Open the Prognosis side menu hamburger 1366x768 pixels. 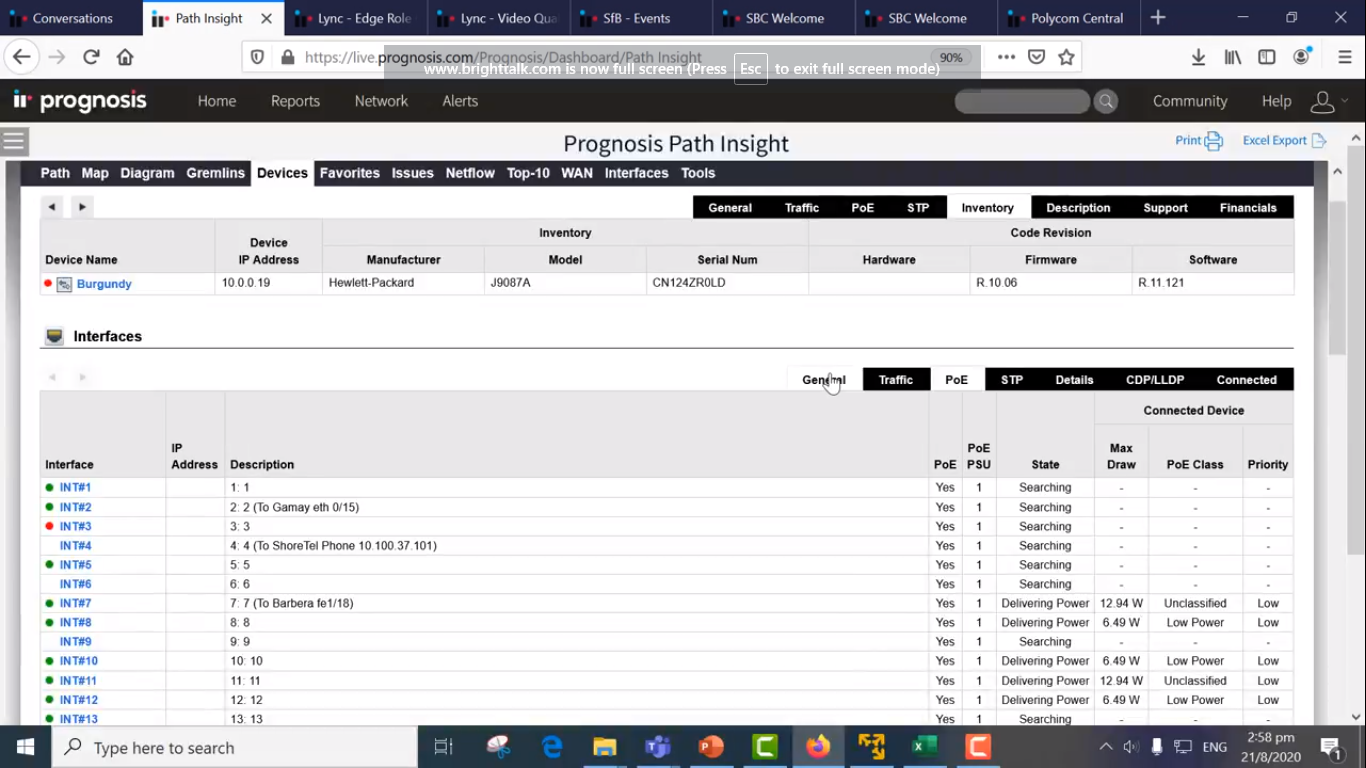tap(14, 141)
